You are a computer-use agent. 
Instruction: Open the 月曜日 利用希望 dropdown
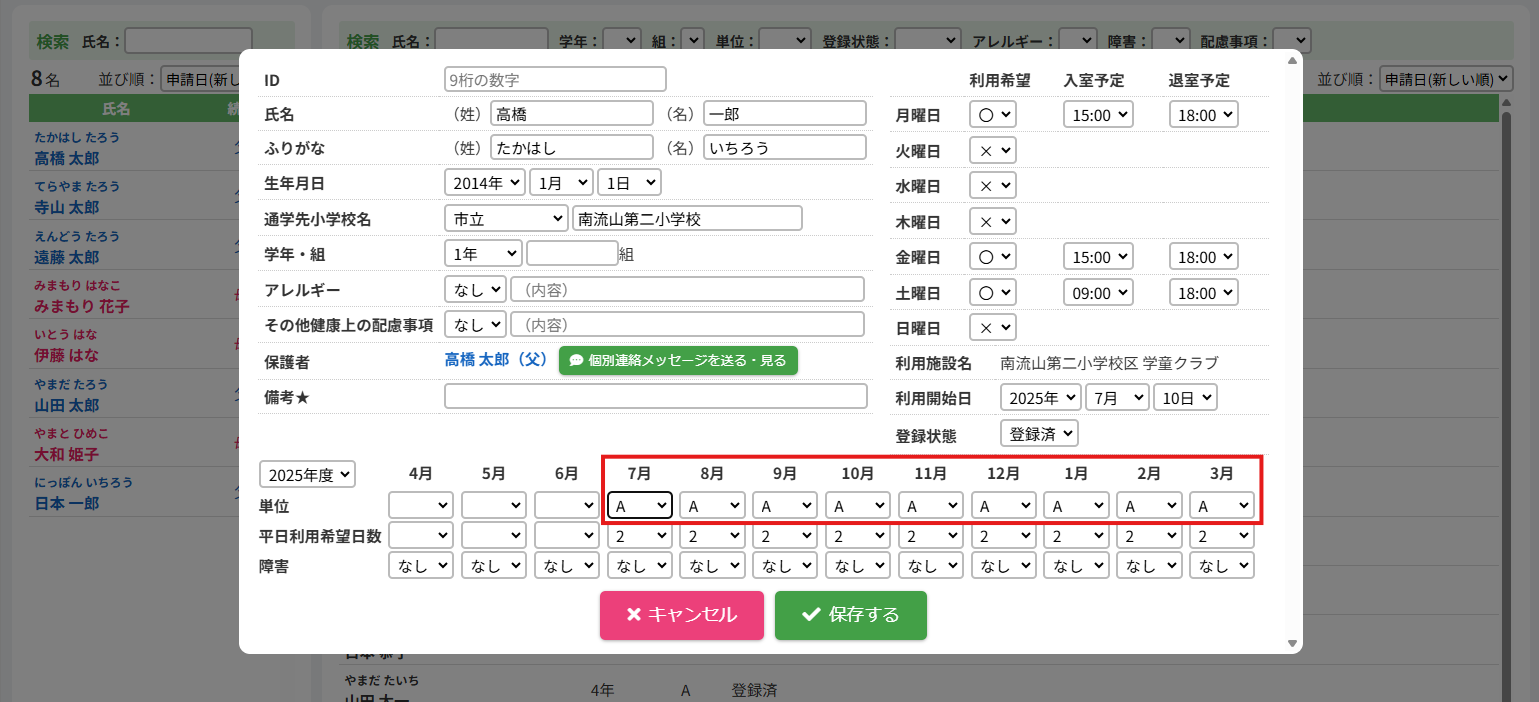click(992, 115)
